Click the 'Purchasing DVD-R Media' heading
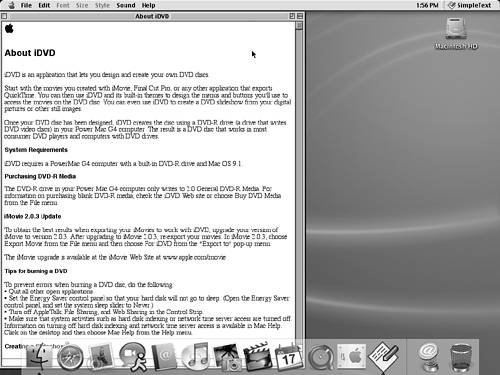The height and width of the screenshot is (375, 500). click(40, 176)
